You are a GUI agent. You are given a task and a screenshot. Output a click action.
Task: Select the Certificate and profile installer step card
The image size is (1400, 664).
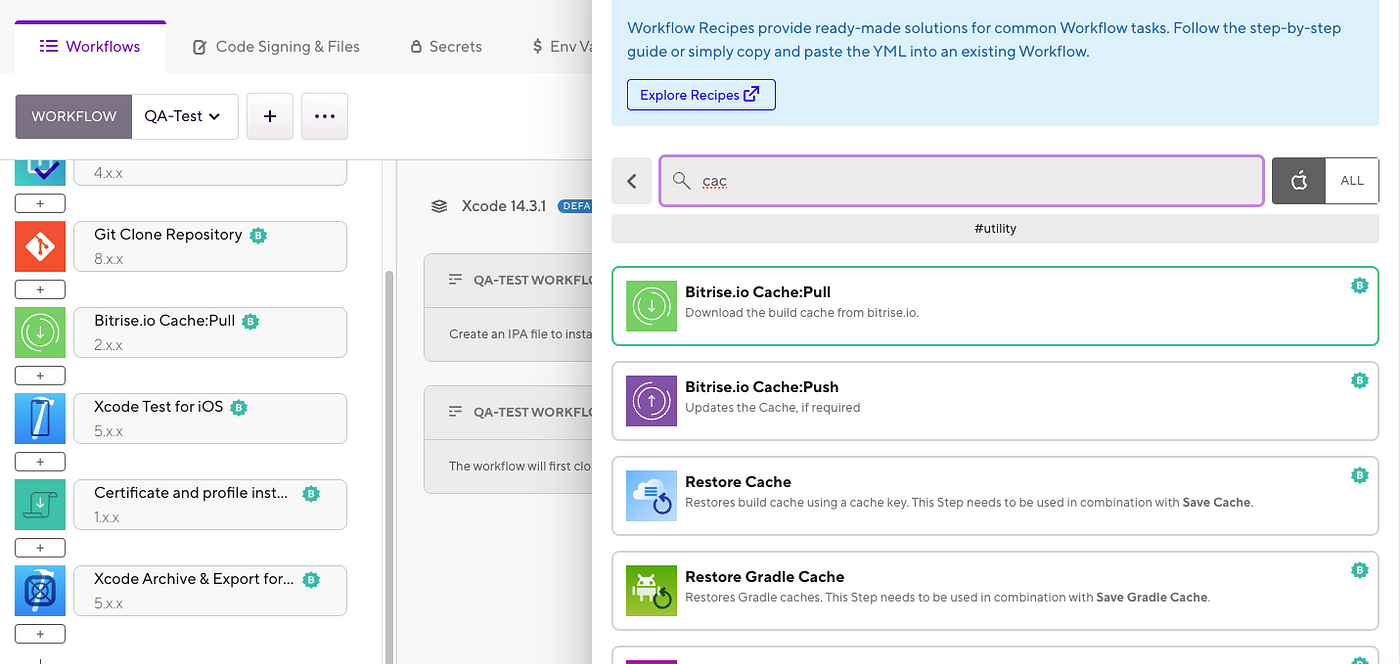point(210,504)
